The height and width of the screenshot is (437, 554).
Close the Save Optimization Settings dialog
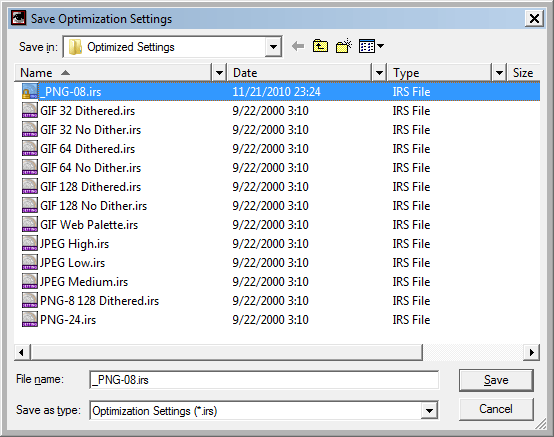[534, 18]
